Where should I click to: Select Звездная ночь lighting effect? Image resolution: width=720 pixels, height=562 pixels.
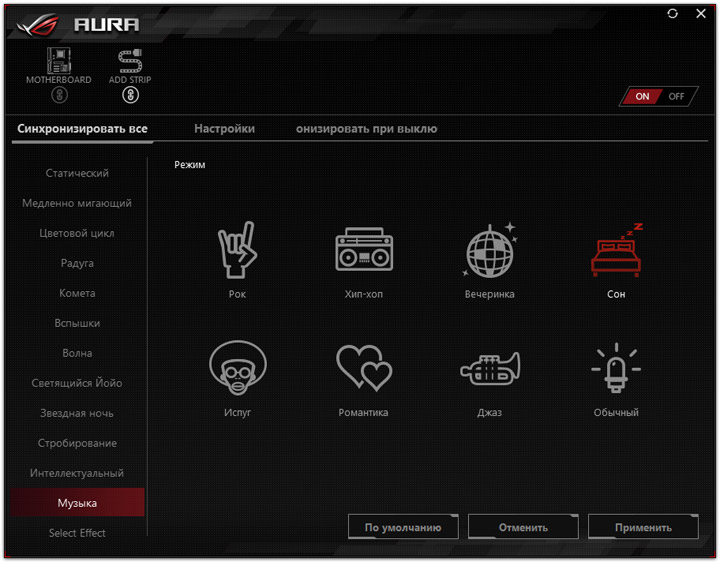(x=77, y=413)
